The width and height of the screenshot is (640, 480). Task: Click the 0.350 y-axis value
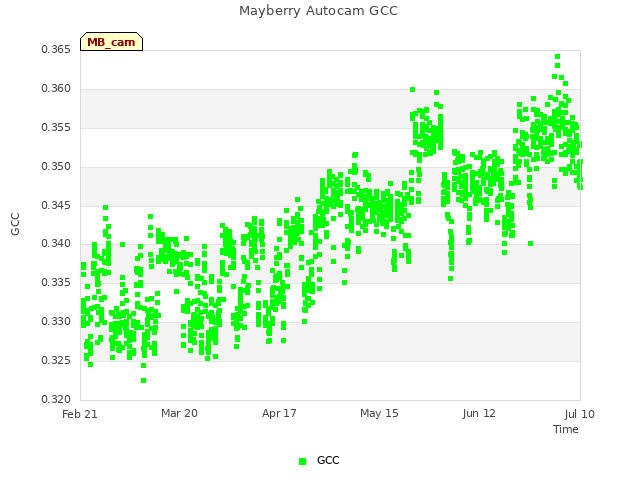click(x=56, y=167)
